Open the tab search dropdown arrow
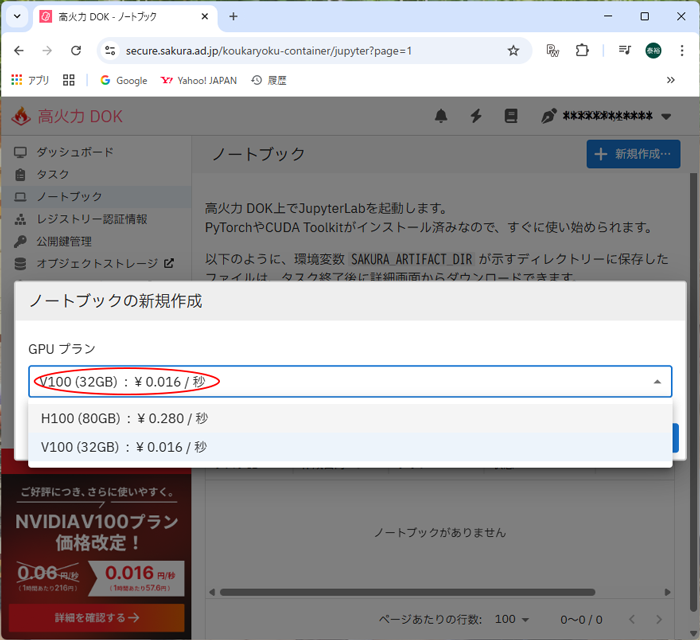The image size is (700, 640). [17, 17]
